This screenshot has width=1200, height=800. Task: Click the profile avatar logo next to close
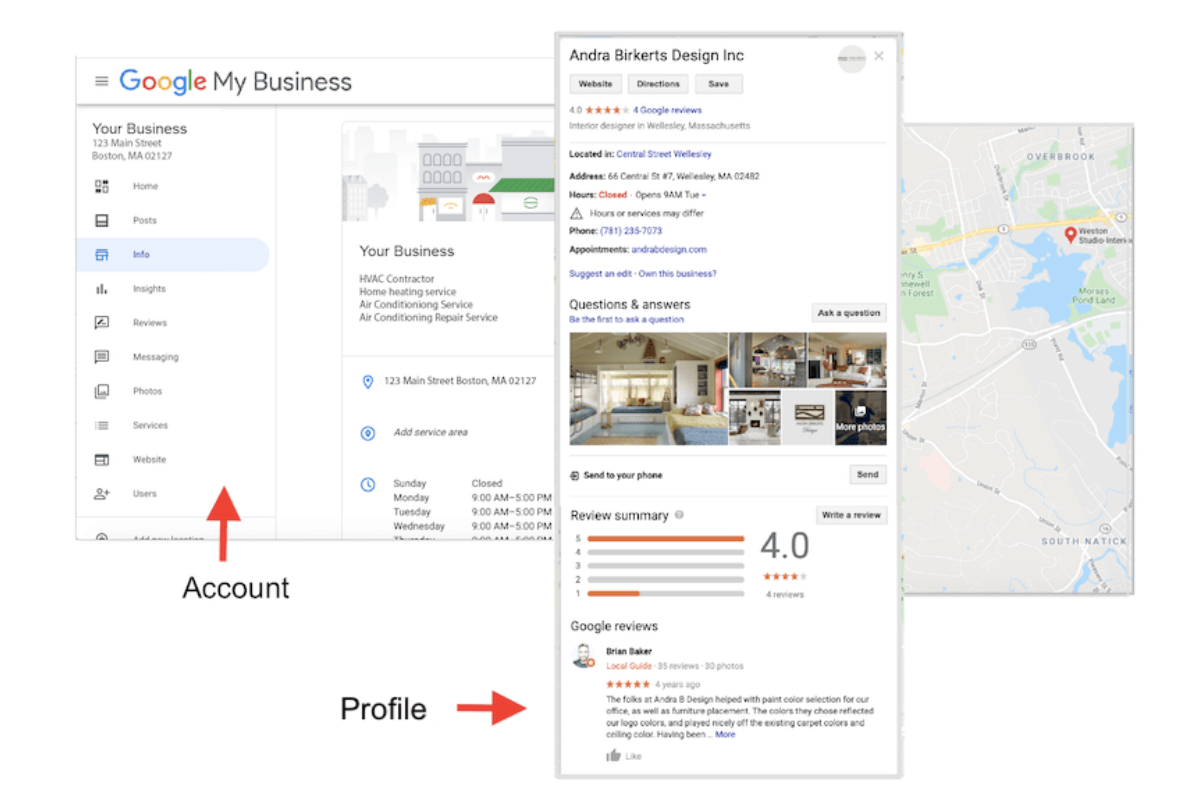851,59
